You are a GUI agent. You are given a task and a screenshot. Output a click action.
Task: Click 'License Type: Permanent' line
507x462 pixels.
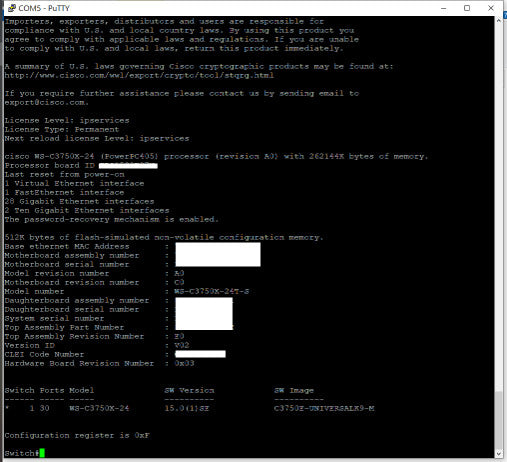(x=62, y=129)
